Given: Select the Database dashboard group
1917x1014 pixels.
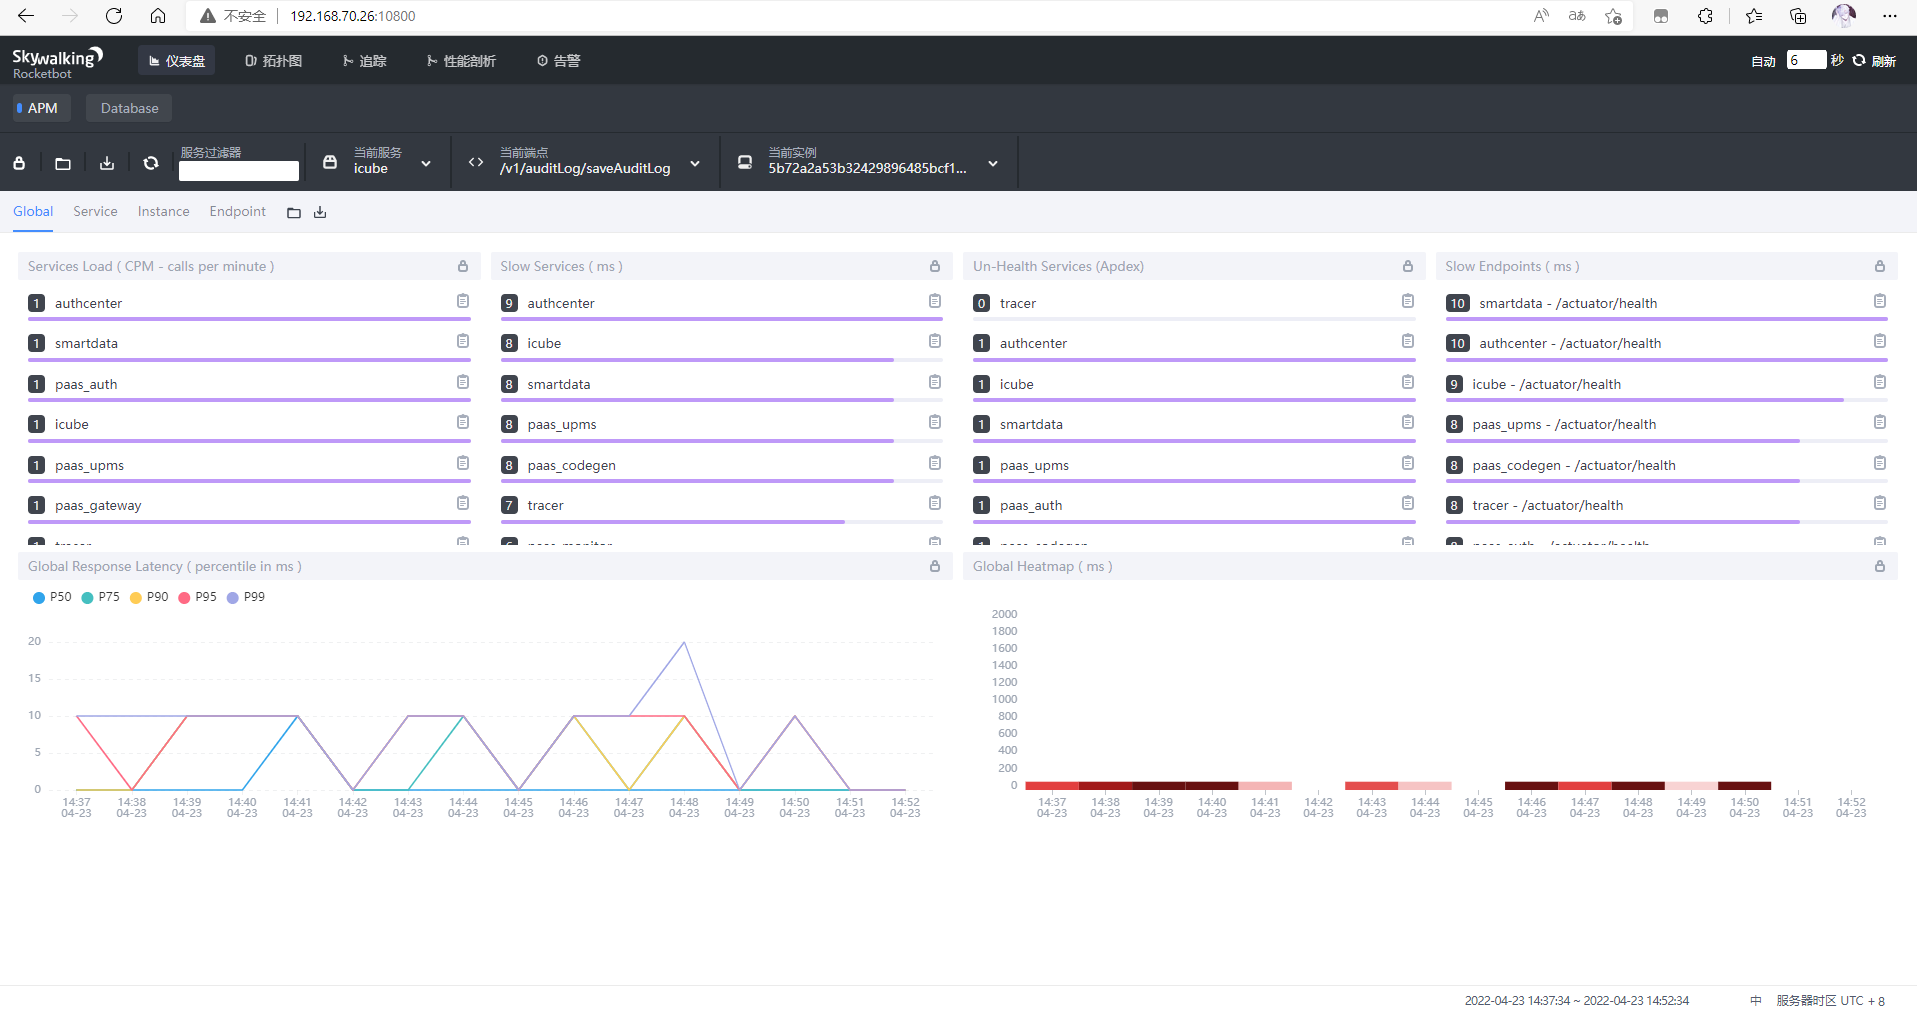Looking at the screenshot, I should [x=129, y=108].
